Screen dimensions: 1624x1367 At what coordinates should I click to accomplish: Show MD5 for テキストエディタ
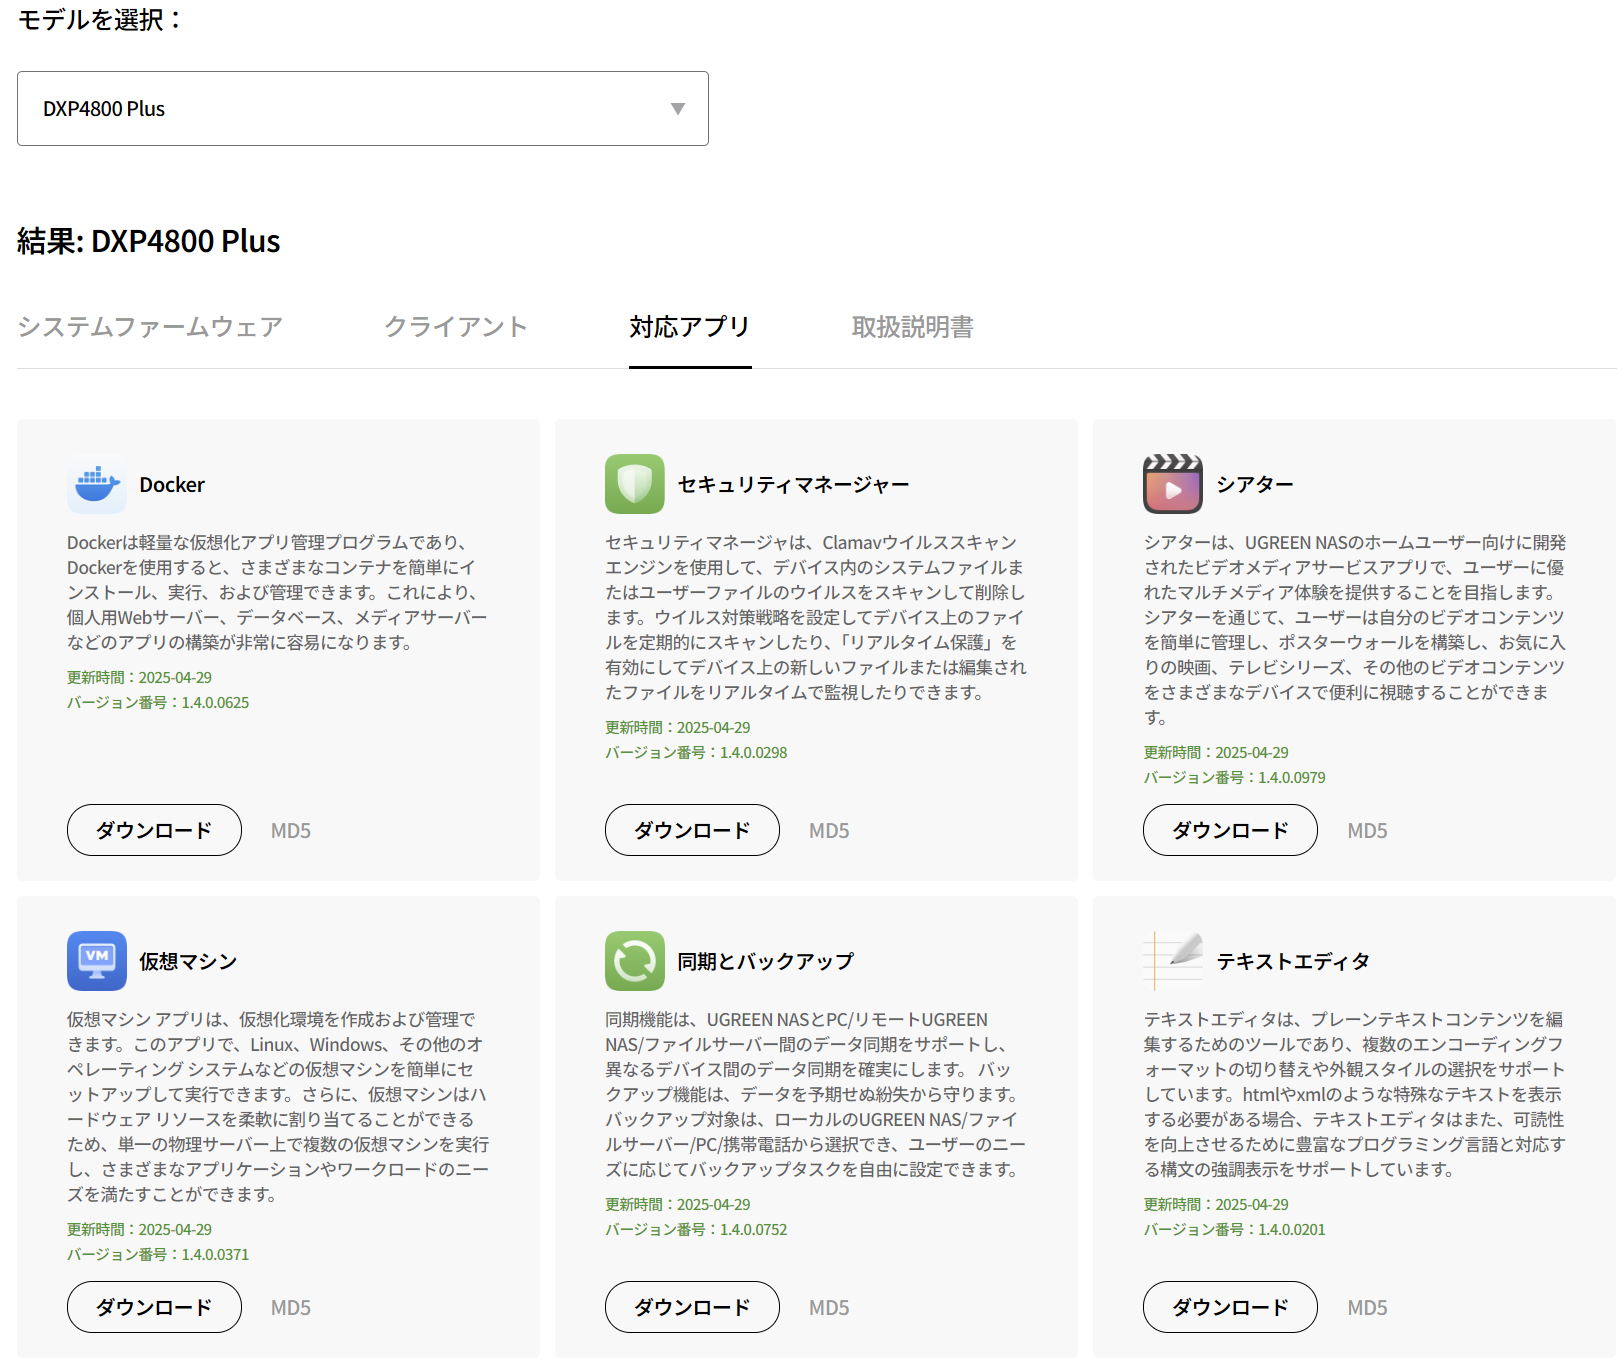(x=1367, y=1308)
